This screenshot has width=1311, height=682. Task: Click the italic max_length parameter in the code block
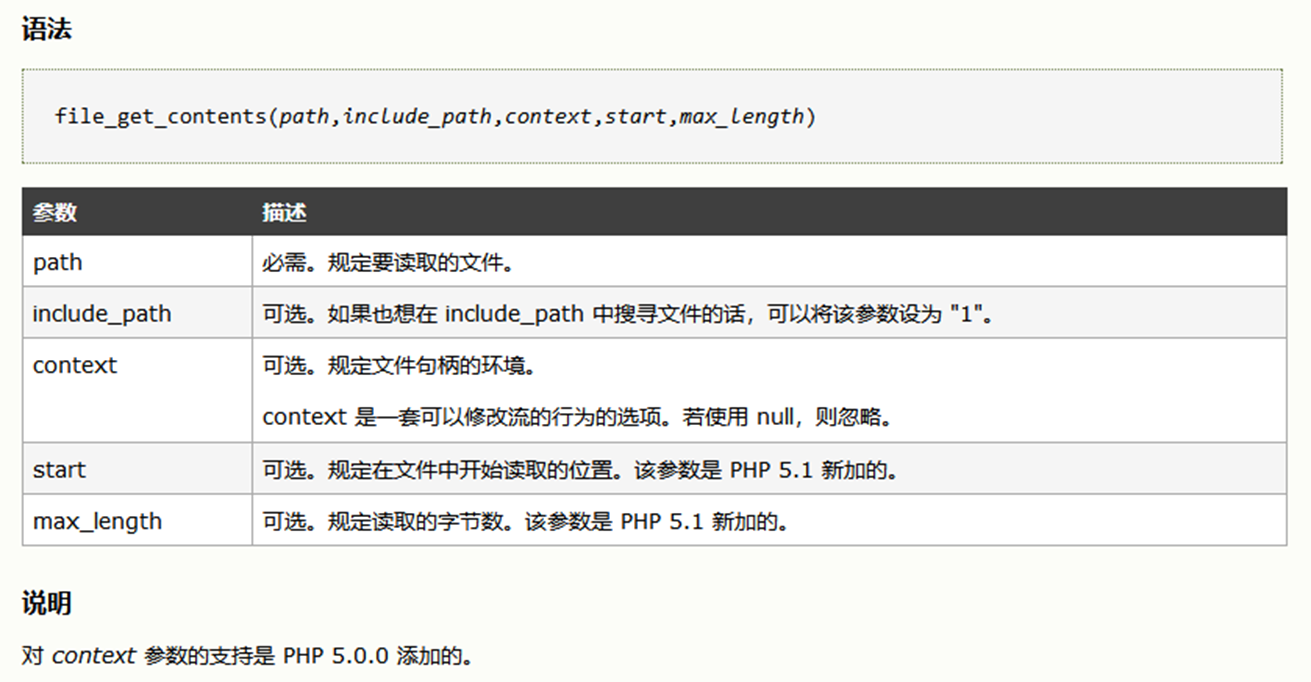(741, 117)
